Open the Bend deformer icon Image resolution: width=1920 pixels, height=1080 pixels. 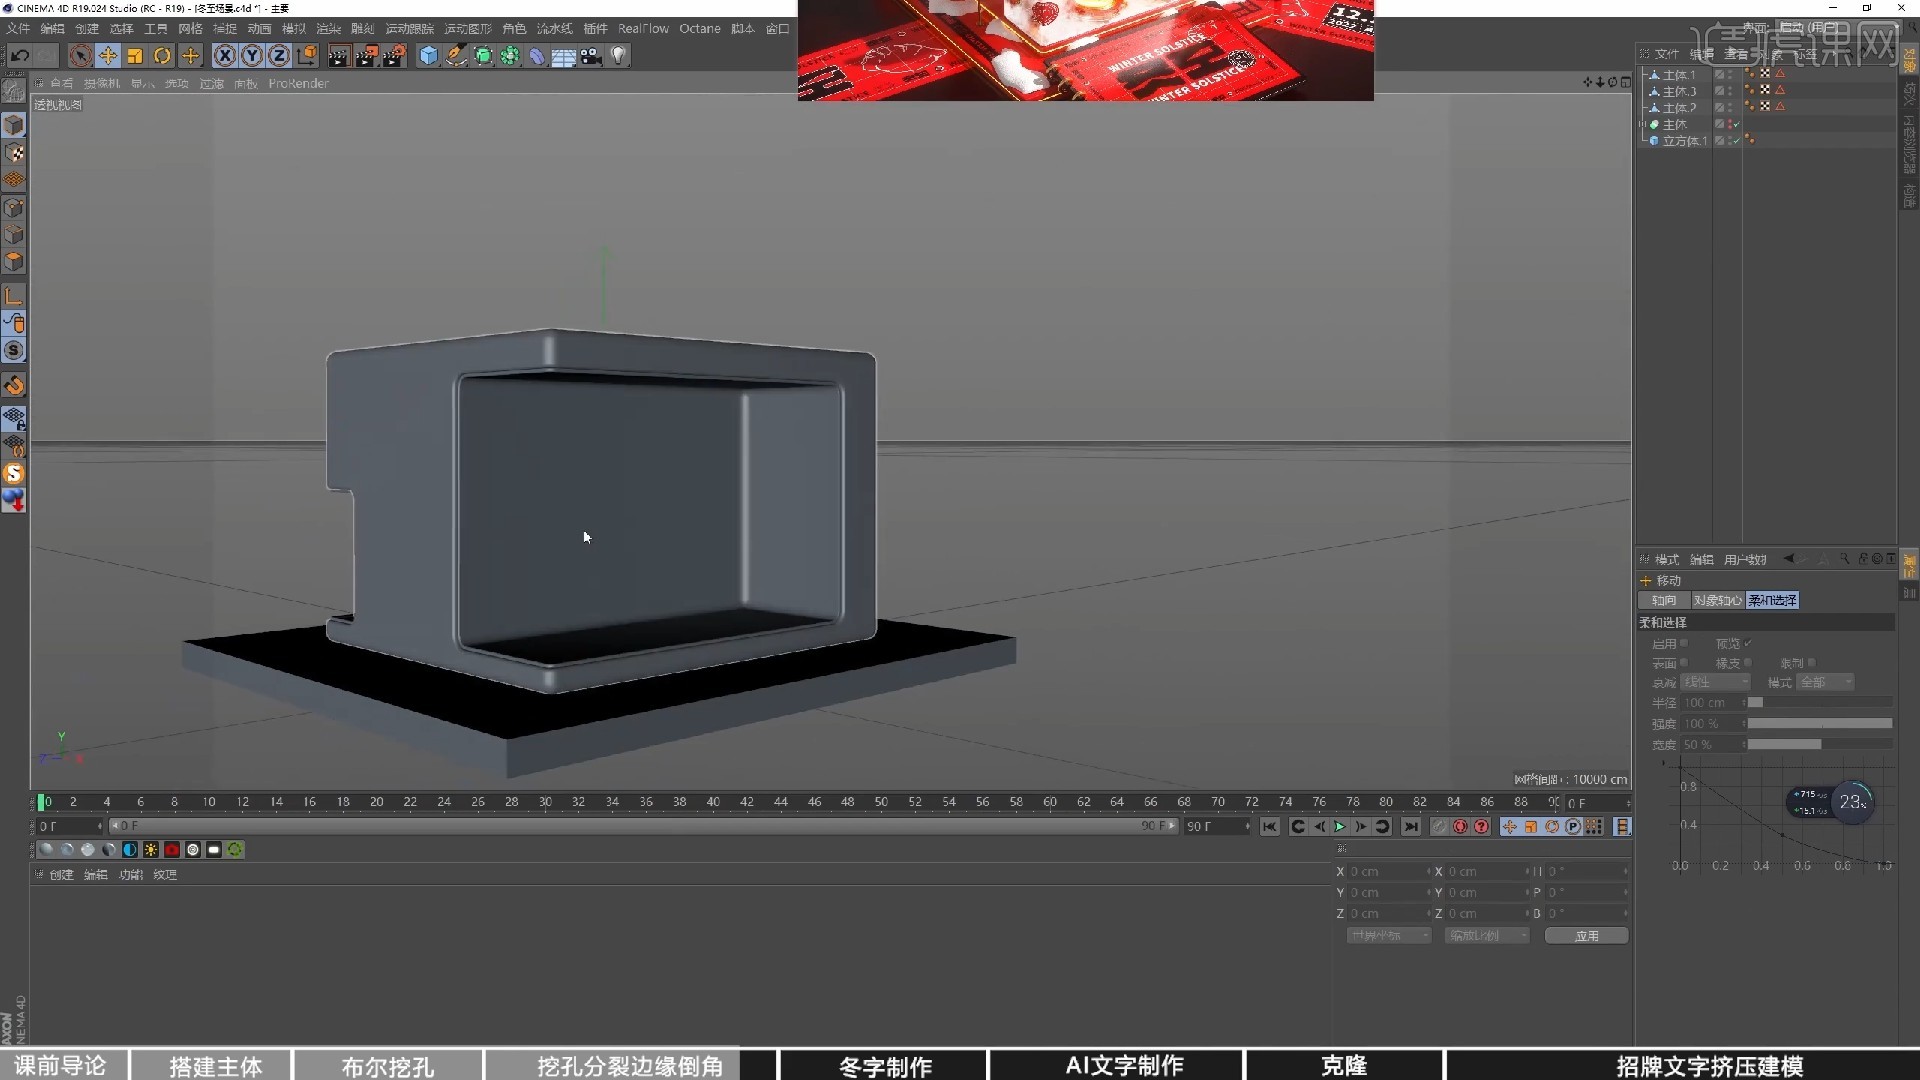click(x=537, y=56)
